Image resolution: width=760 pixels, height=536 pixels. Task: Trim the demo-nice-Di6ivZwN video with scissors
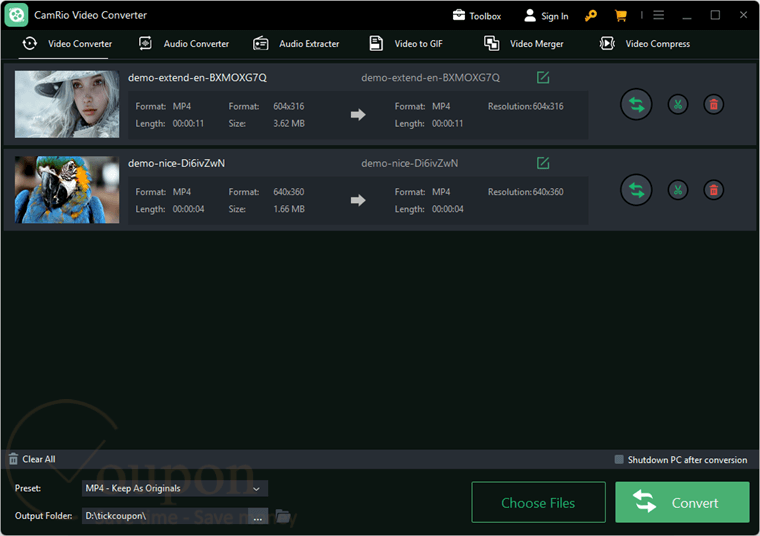(x=678, y=190)
